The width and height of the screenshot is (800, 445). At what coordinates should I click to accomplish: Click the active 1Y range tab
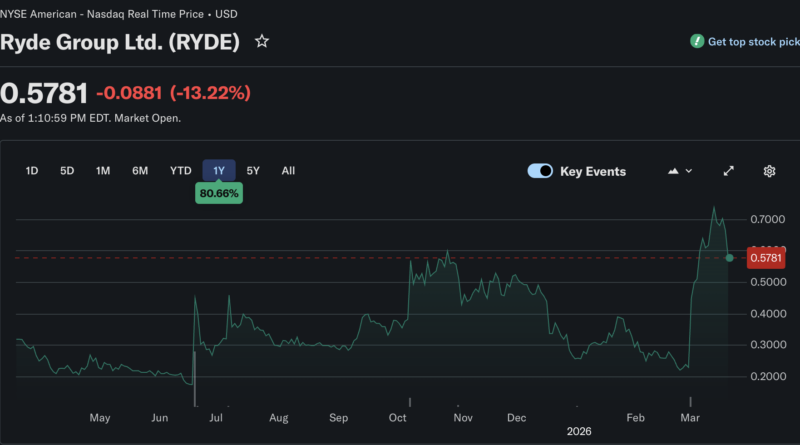[x=219, y=171]
